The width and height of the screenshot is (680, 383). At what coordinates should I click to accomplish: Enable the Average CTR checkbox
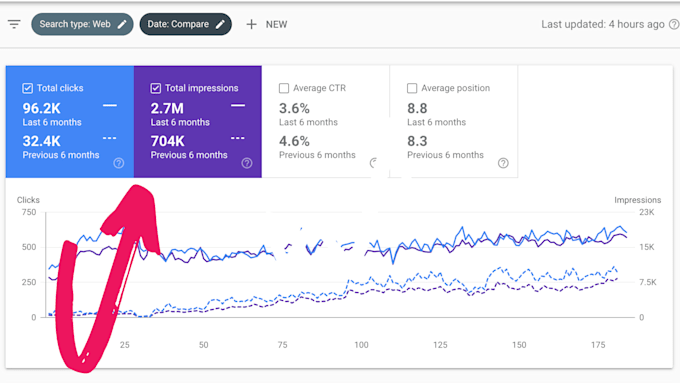[284, 88]
